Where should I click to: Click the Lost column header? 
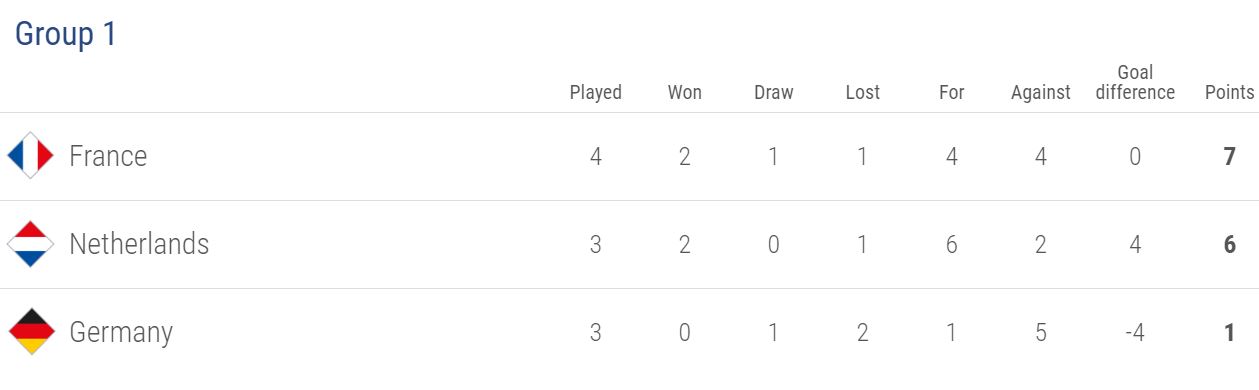(x=863, y=92)
